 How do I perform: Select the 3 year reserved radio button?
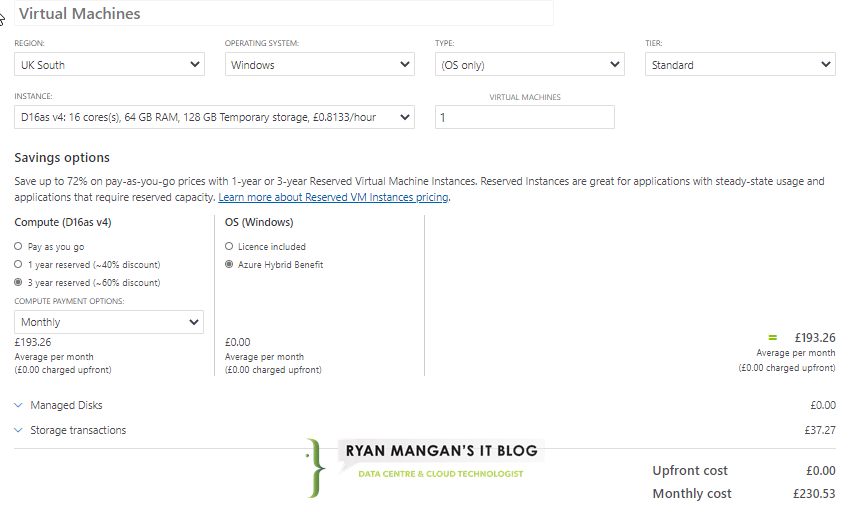18,282
